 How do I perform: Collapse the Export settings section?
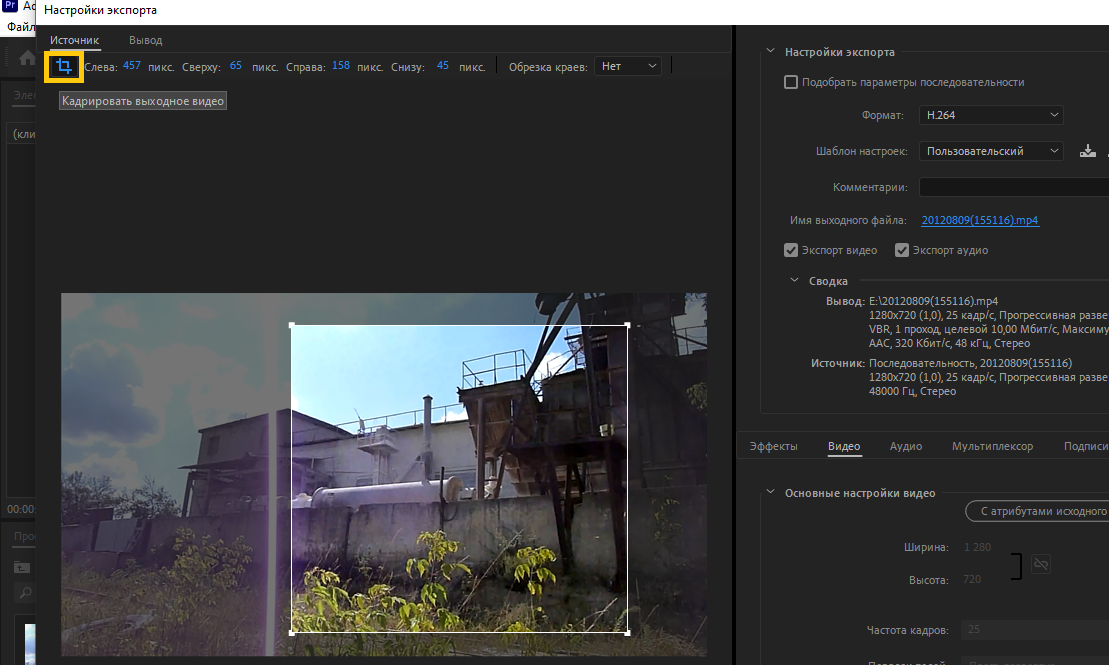pos(770,51)
